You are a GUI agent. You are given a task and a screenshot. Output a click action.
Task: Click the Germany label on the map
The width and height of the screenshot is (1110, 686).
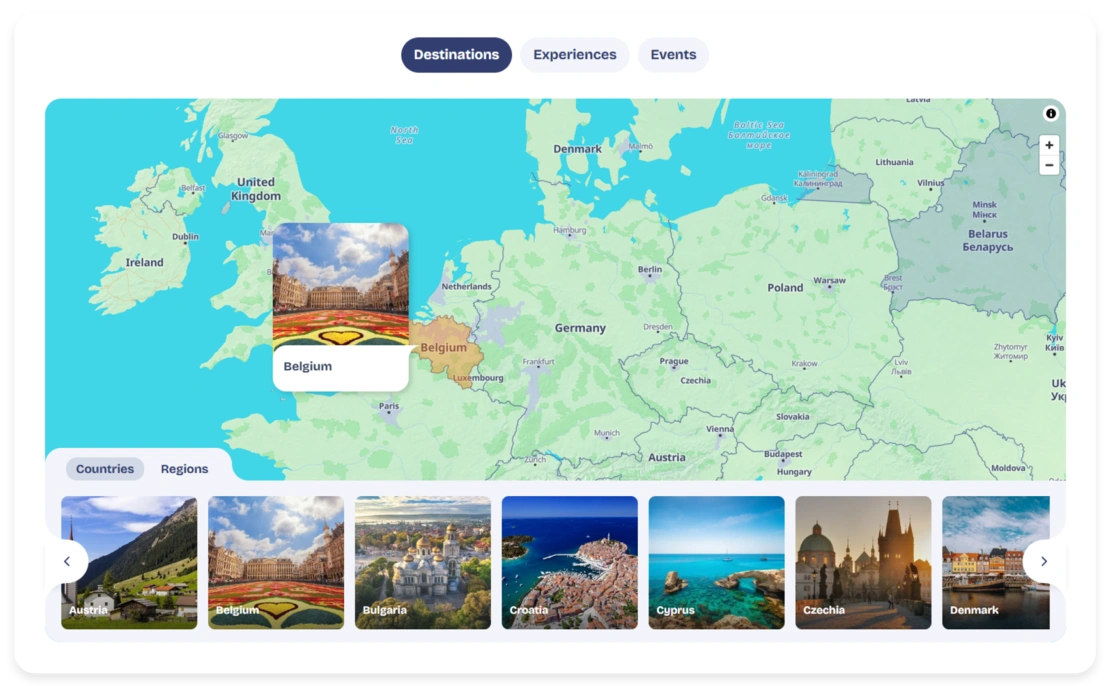580,328
